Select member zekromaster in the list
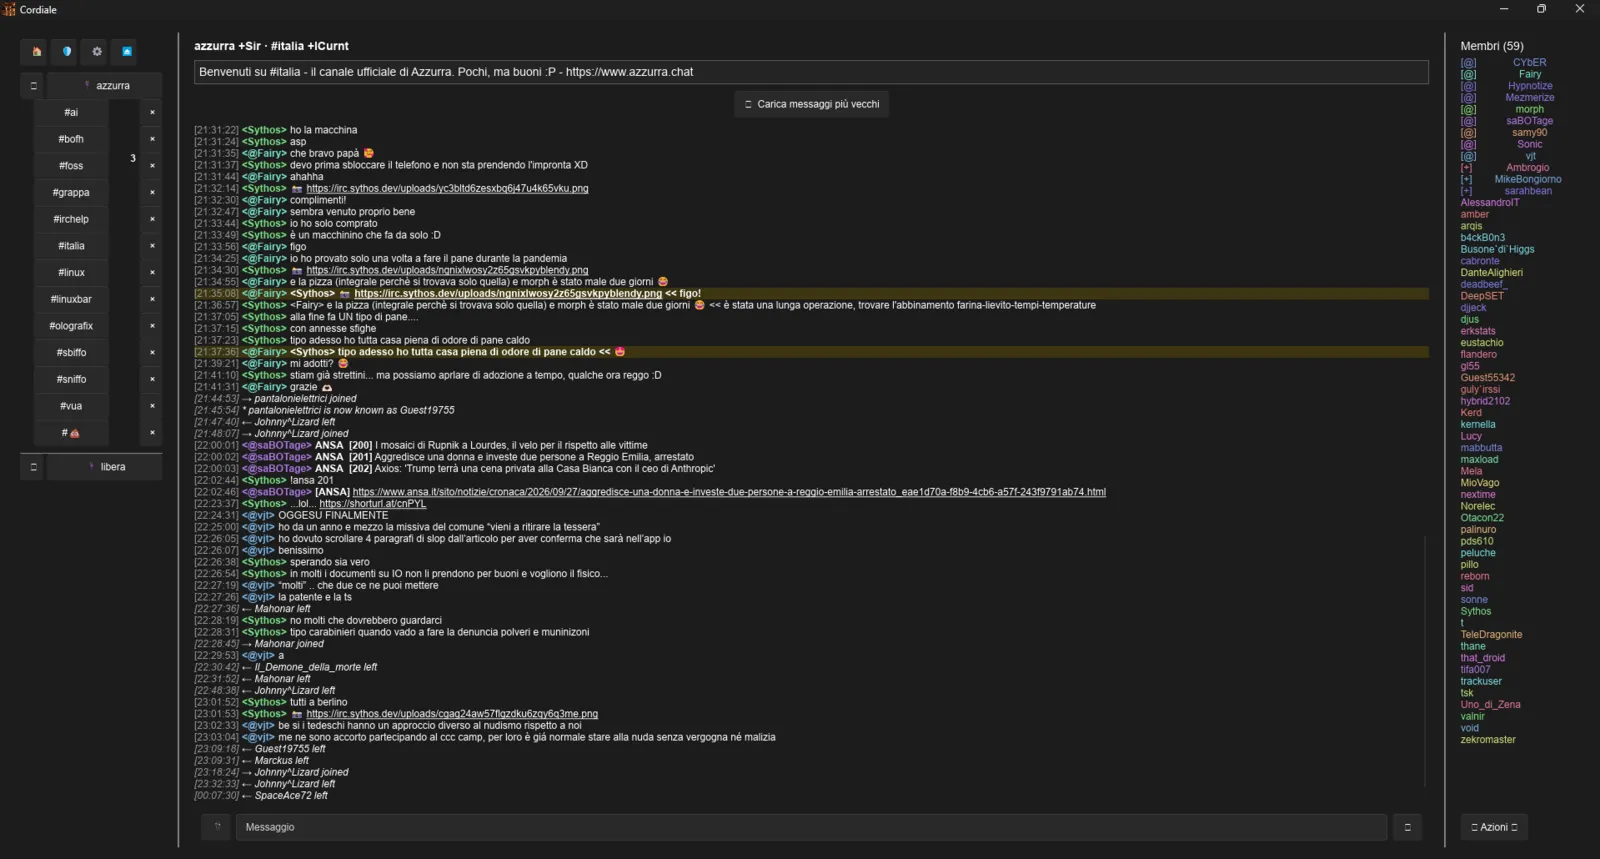Screen dimensions: 1600x859 click(1488, 740)
